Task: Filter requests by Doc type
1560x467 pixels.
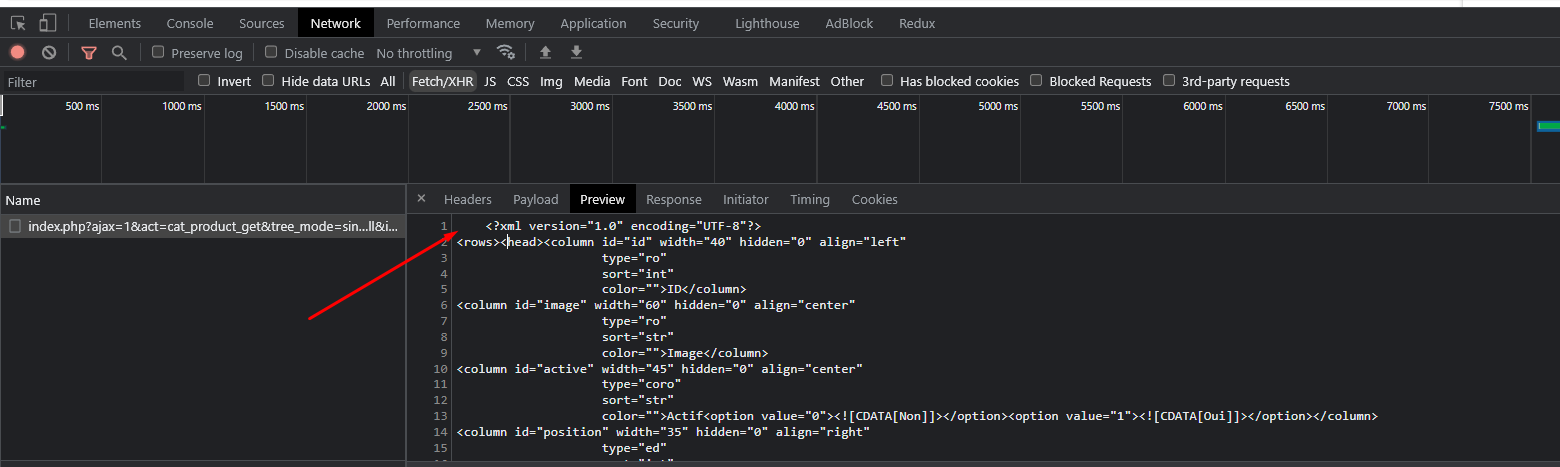Action: point(670,81)
